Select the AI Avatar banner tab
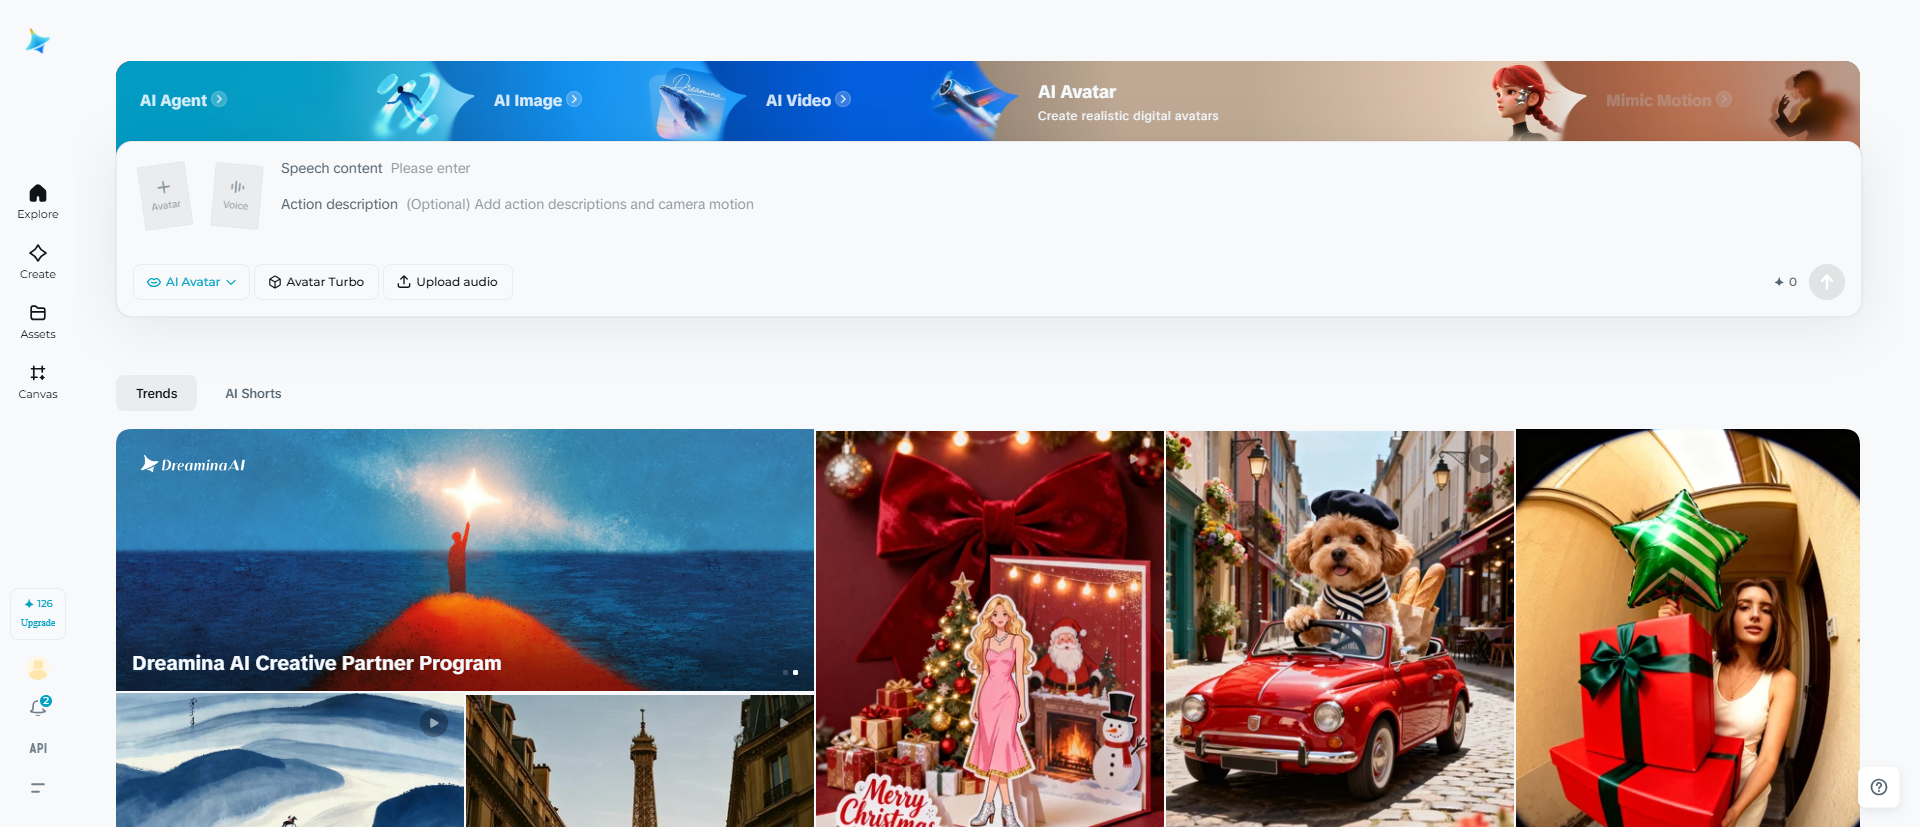The image size is (1920, 827). point(1127,102)
